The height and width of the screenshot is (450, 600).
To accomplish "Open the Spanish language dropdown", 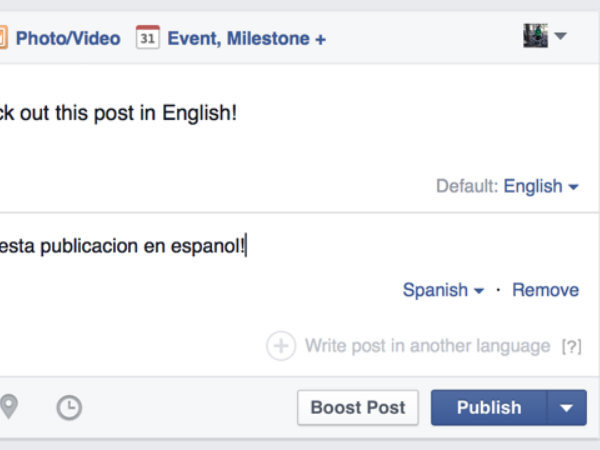I will (443, 290).
